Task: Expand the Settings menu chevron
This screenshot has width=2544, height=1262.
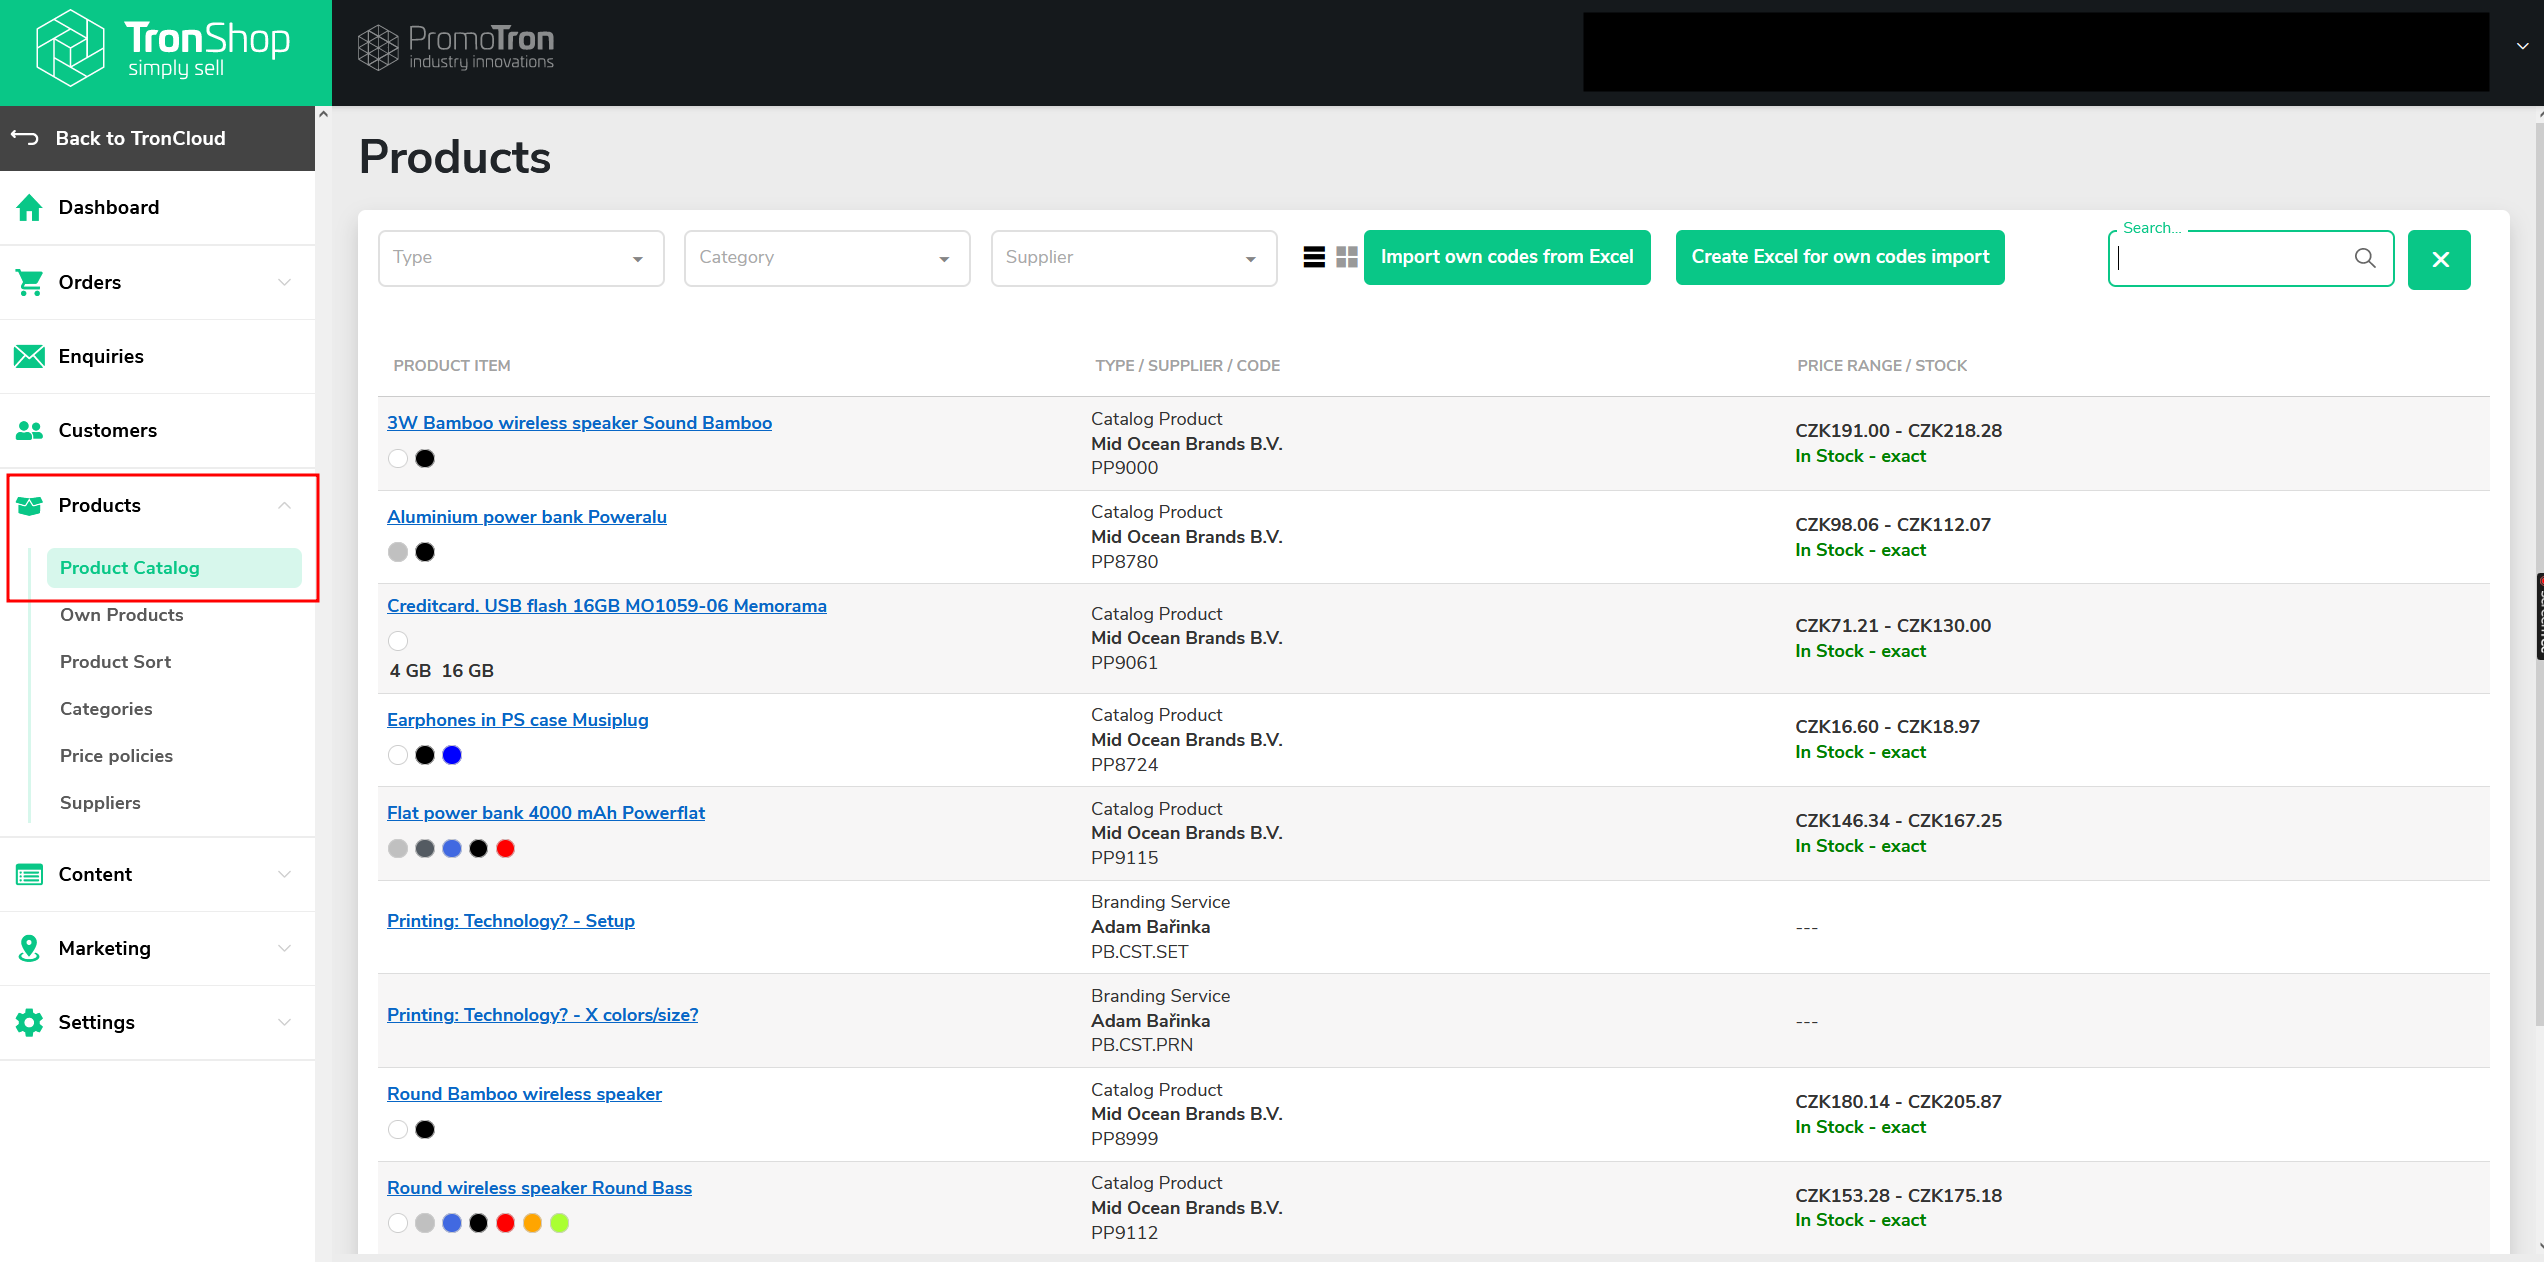Action: pyautogui.click(x=285, y=1022)
